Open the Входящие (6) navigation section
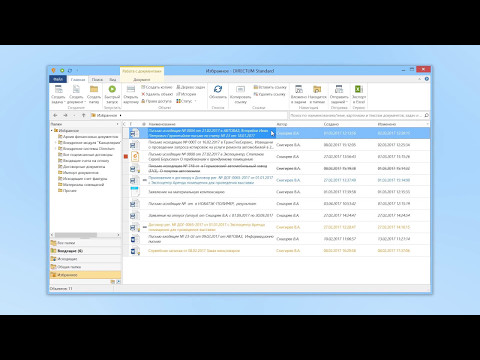Image resolution: width=480 pixels, height=360 pixels. coord(85,251)
